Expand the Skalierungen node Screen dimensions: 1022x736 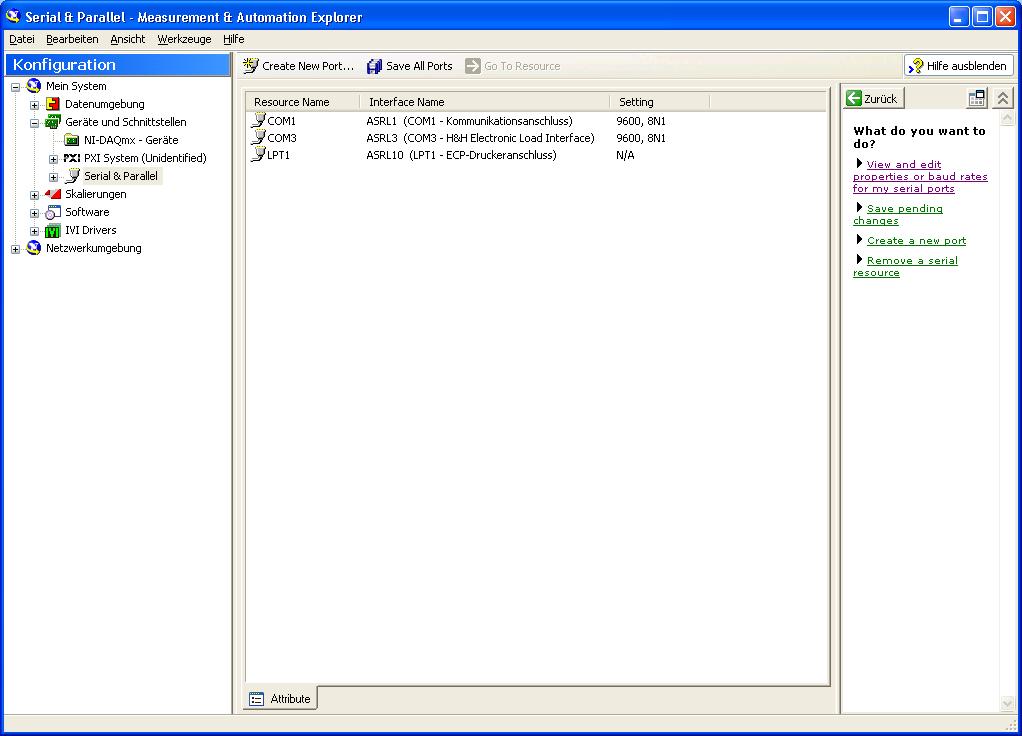[x=35, y=195]
